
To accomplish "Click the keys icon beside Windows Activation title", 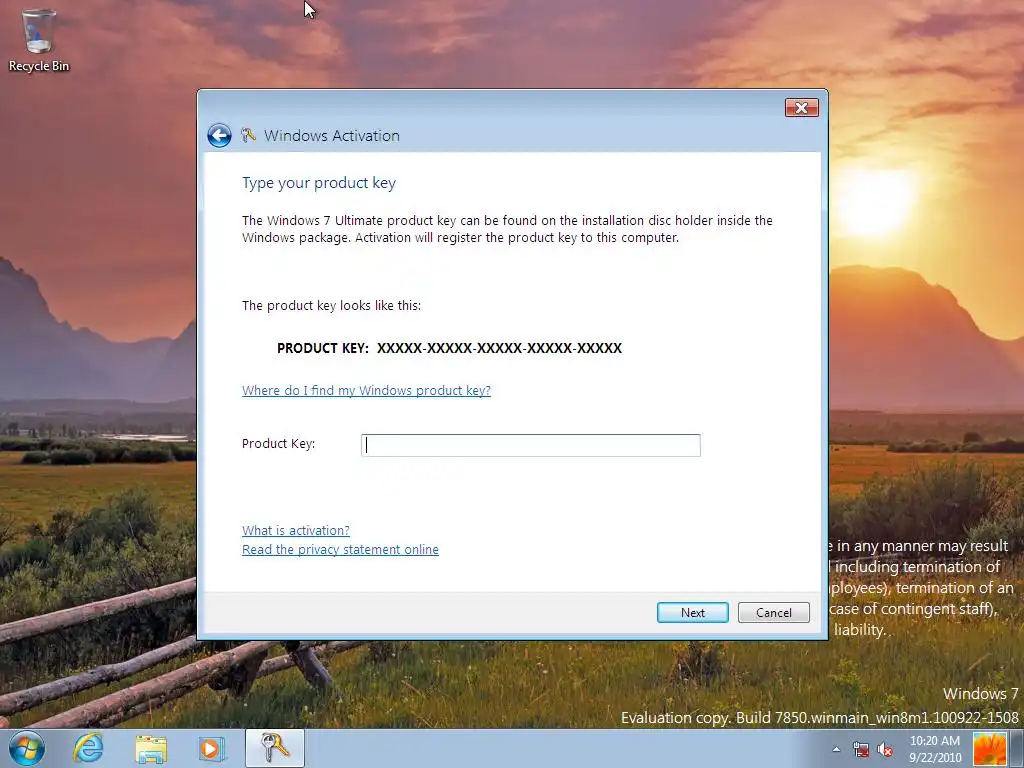I will tap(248, 135).
